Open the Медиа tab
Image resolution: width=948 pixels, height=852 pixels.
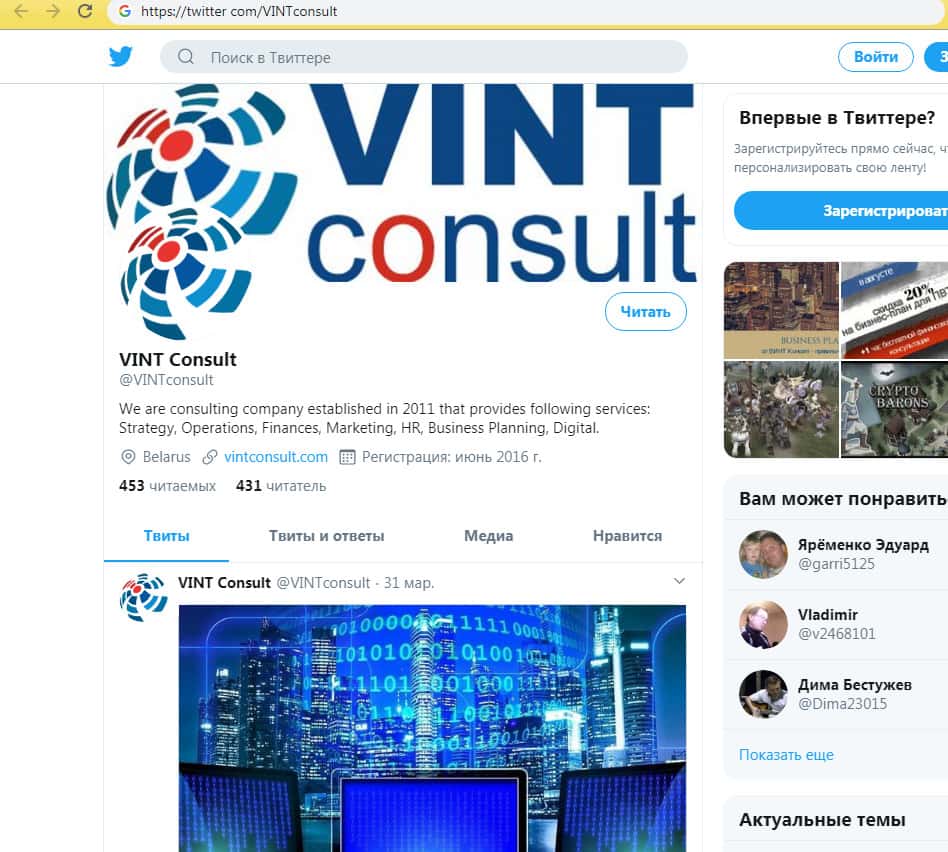pos(489,536)
